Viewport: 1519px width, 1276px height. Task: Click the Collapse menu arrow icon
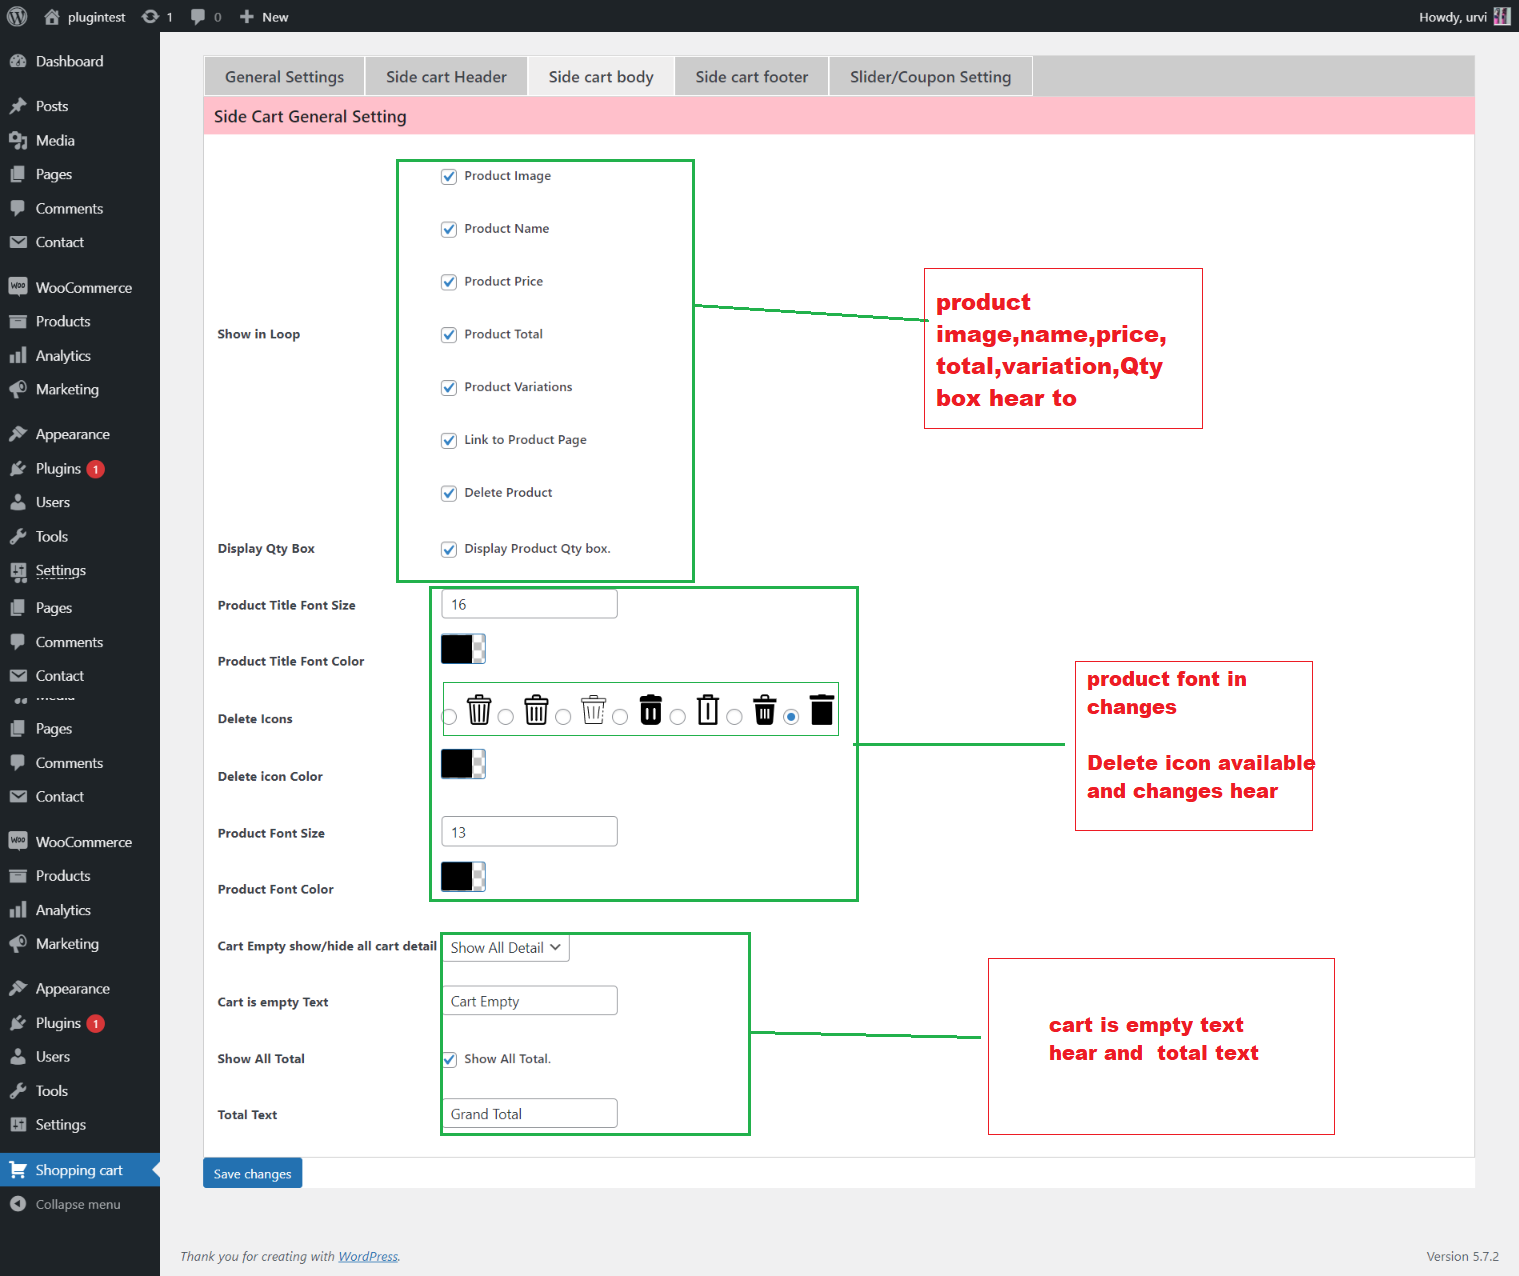pos(18,1204)
